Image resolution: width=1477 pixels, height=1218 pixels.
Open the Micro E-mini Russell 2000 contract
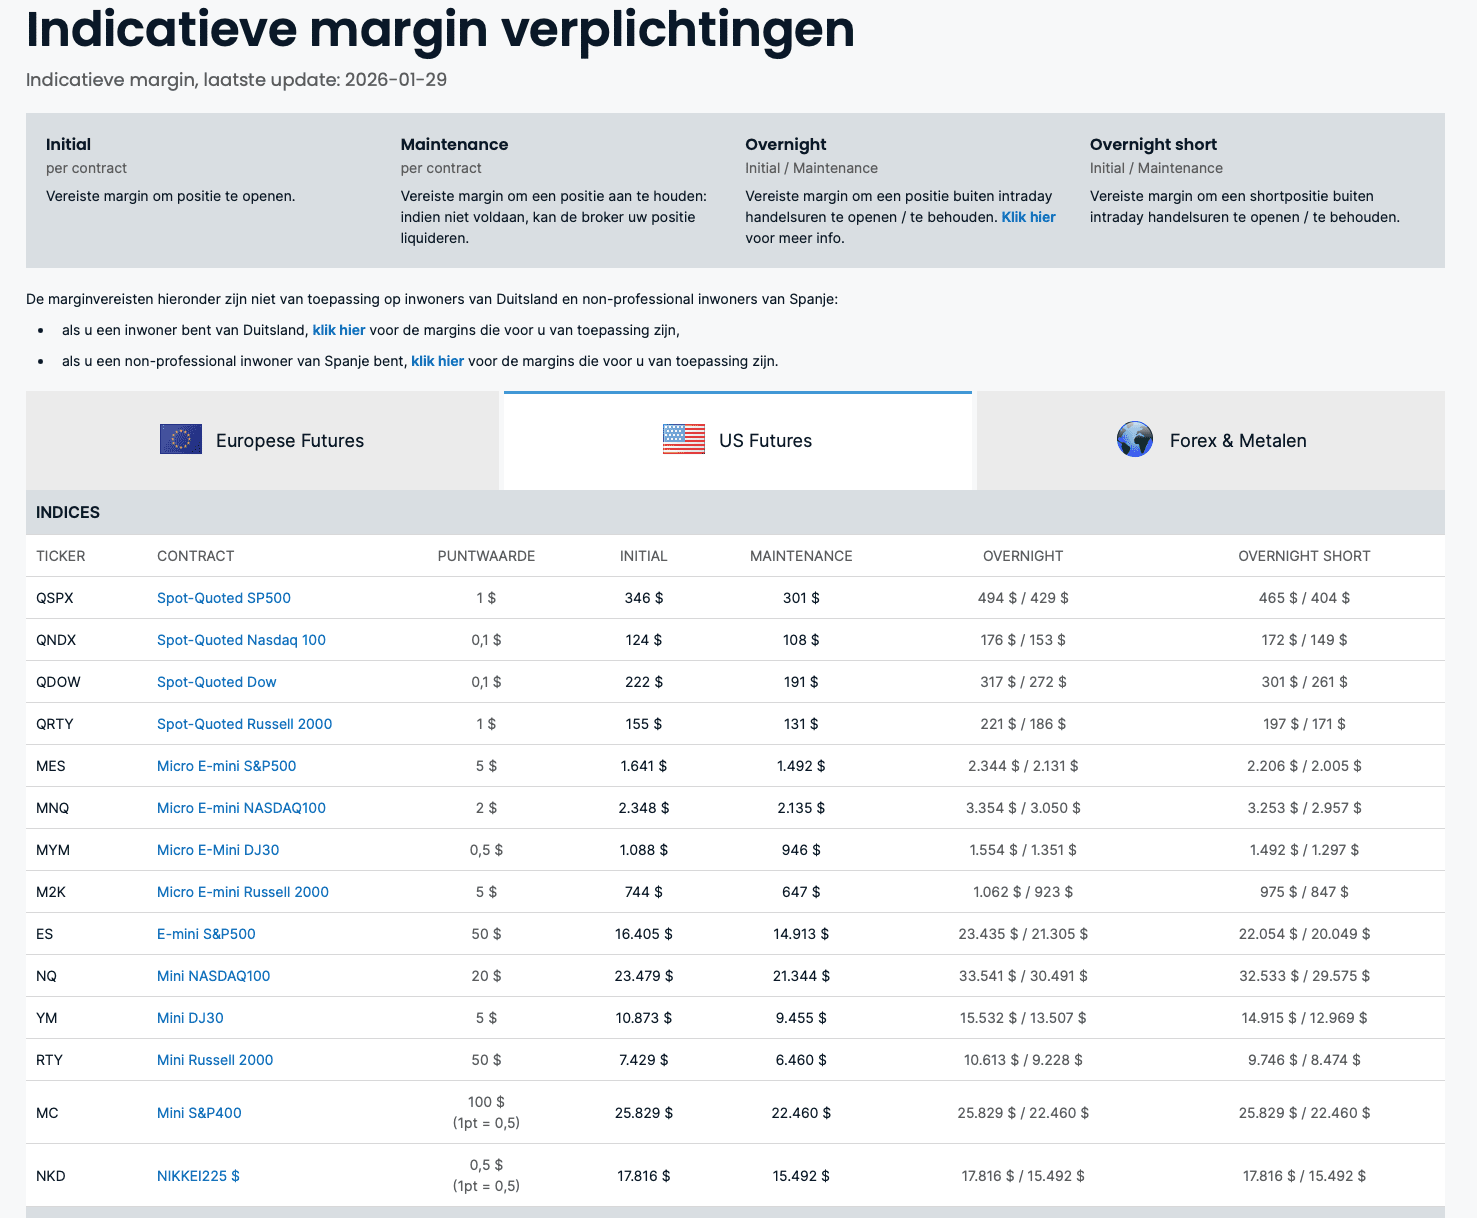point(243,892)
